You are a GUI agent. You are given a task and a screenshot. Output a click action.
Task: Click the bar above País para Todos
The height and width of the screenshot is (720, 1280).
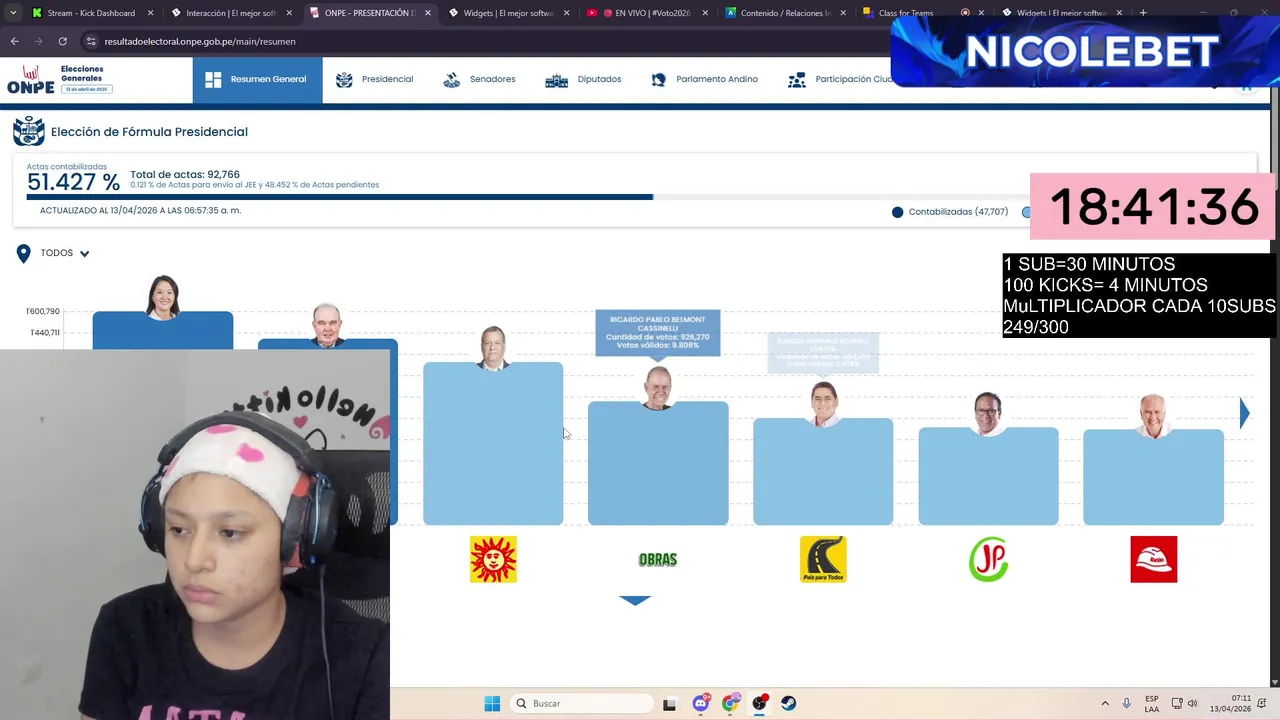click(823, 471)
